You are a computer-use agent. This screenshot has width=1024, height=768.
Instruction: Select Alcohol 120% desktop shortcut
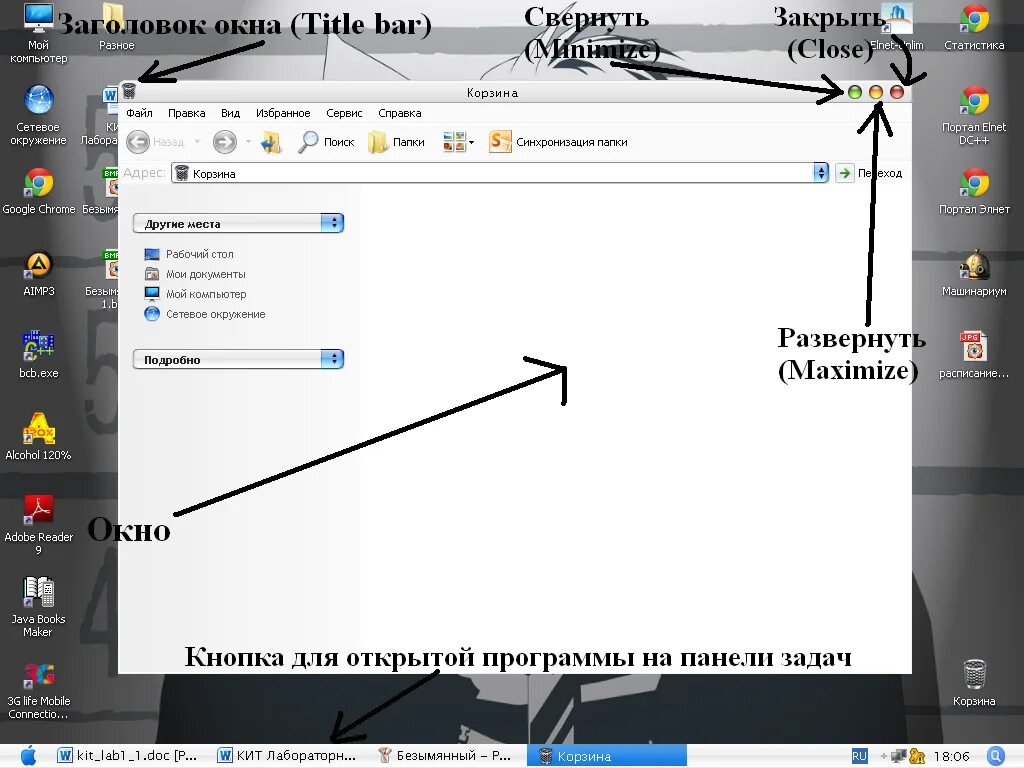coord(38,437)
